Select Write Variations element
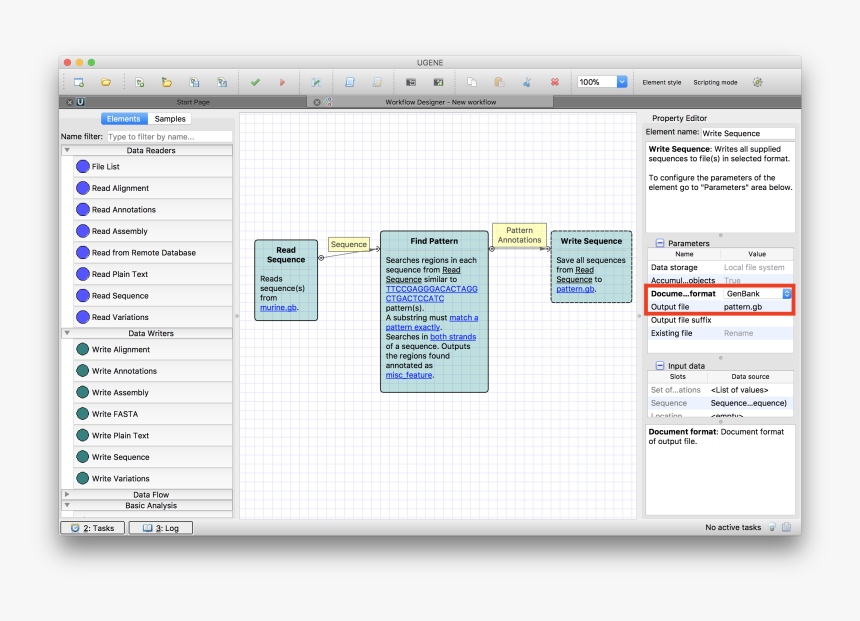This screenshot has height=621, width=860. 153,478
